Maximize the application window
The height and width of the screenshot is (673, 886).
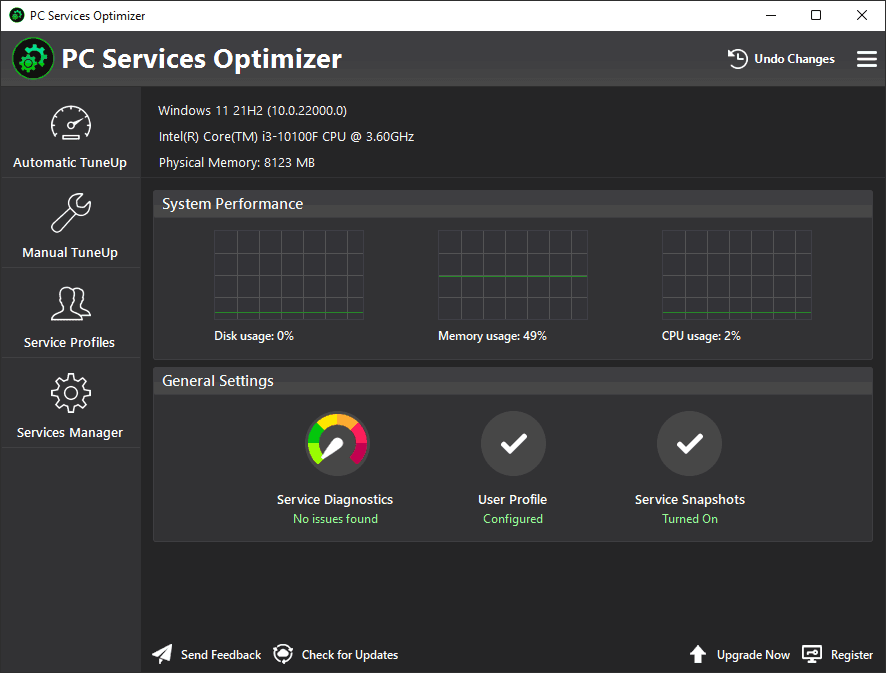816,15
